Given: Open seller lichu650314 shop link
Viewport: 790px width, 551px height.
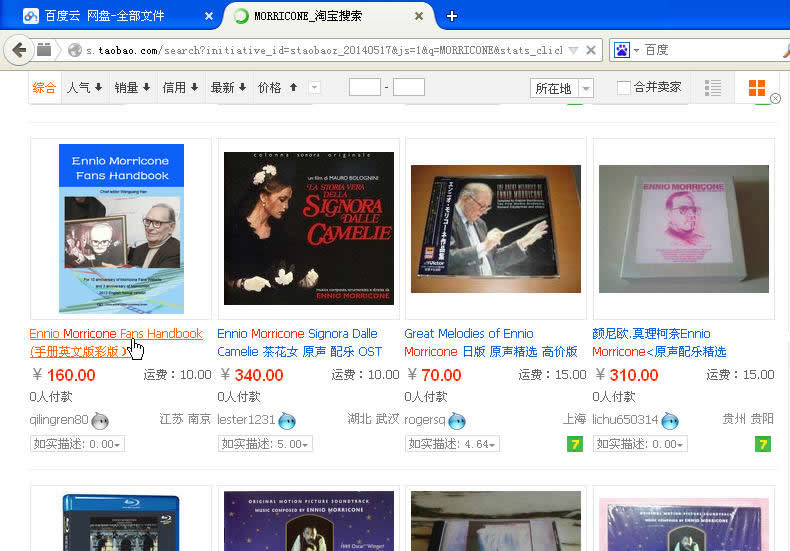Looking at the screenshot, I should click(625, 420).
